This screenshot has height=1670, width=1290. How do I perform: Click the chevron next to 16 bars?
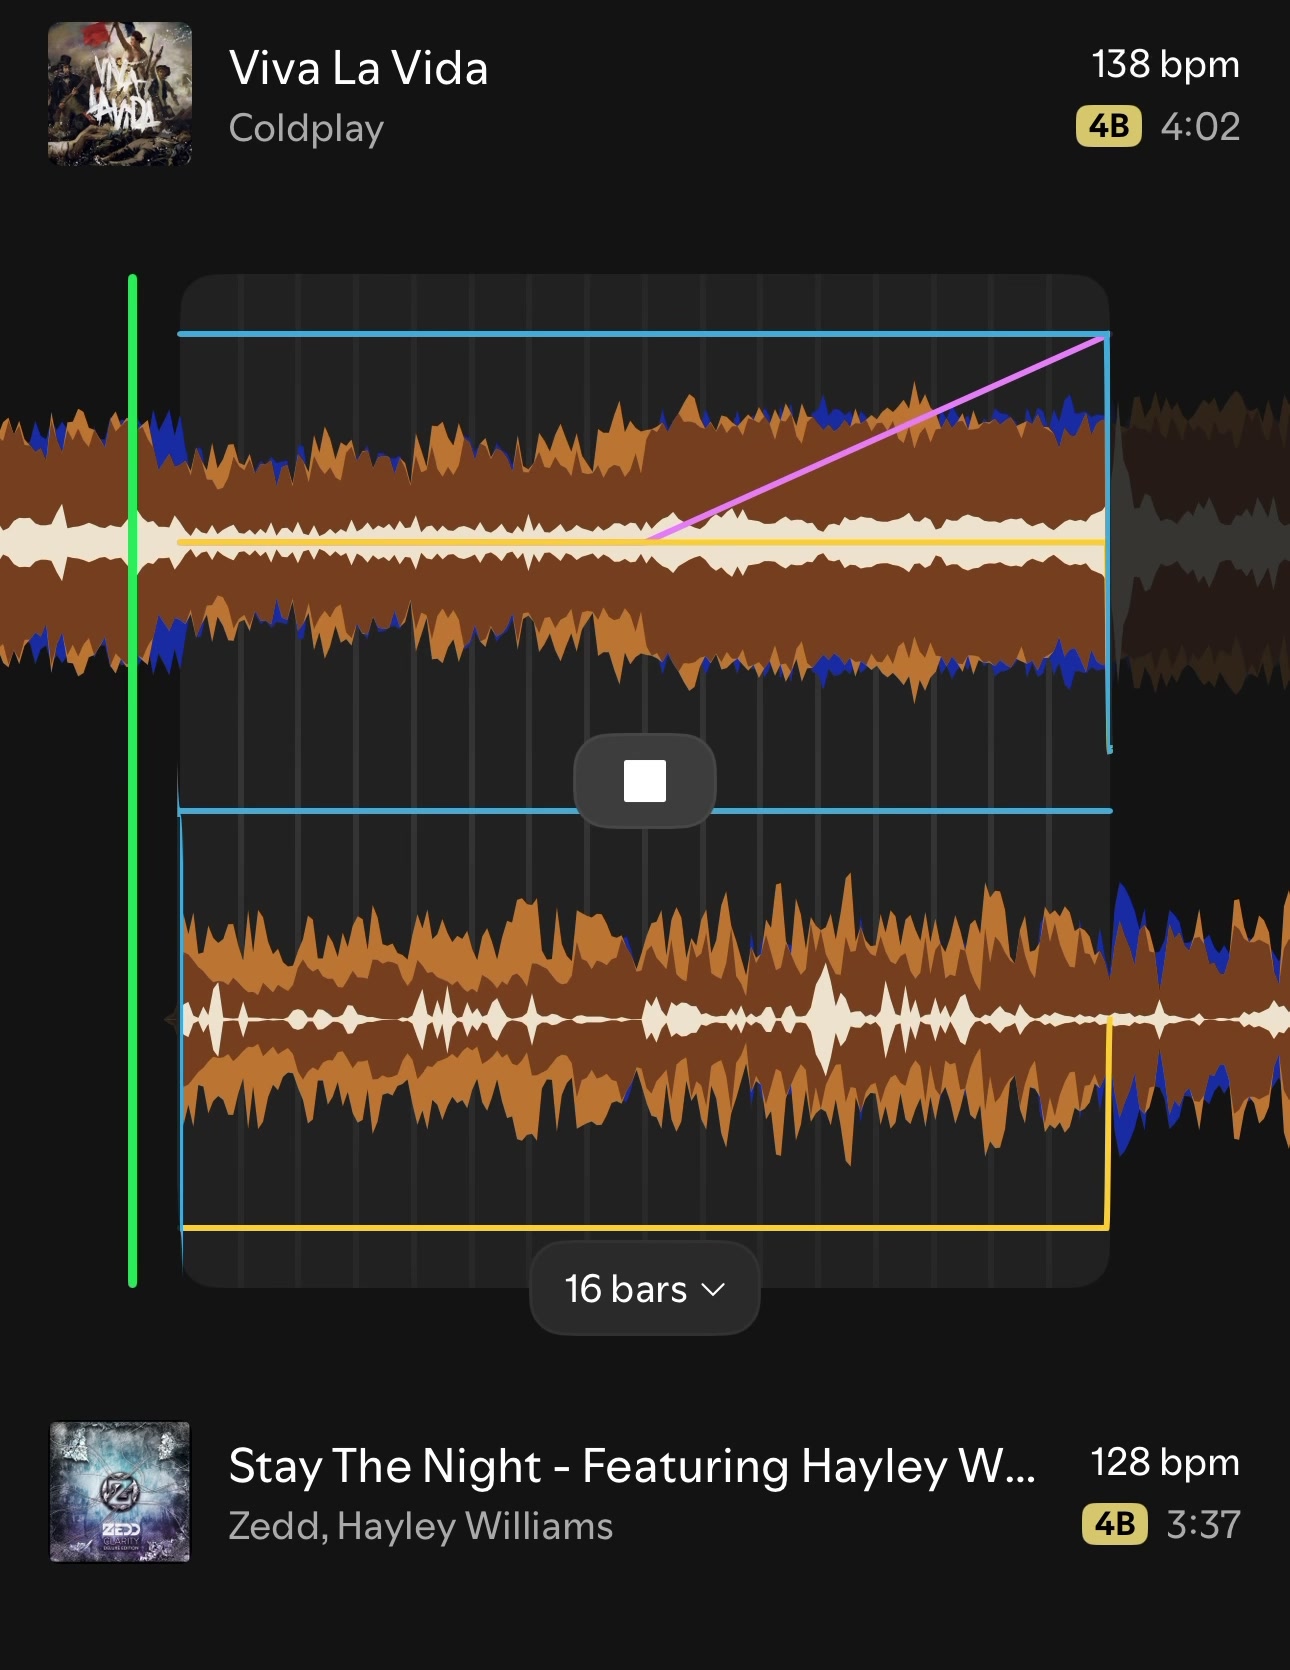point(713,1290)
